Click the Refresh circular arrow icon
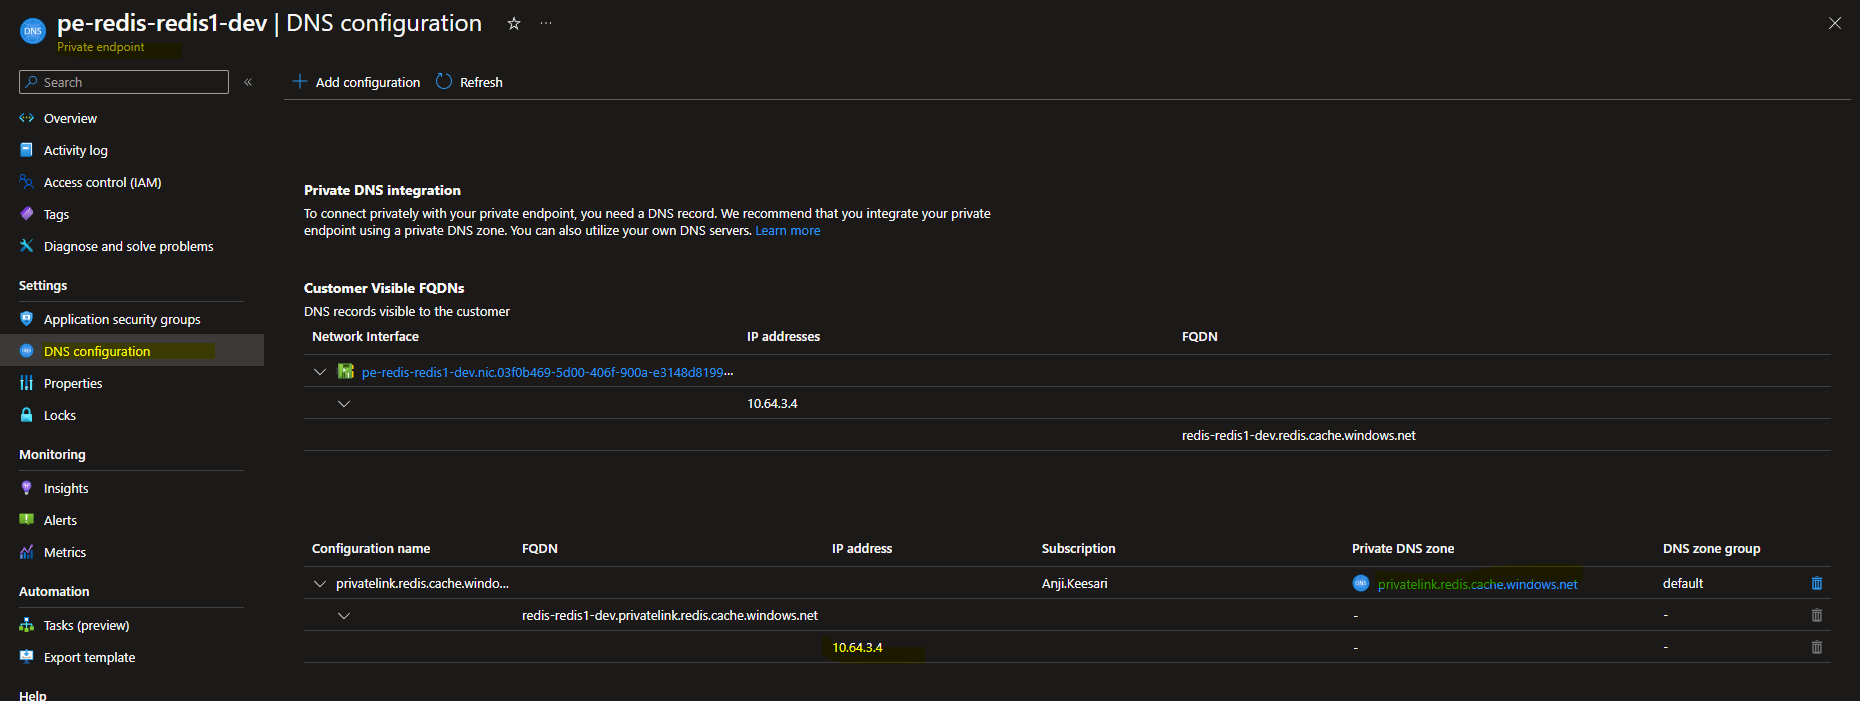This screenshot has height=701, width=1860. pos(444,81)
